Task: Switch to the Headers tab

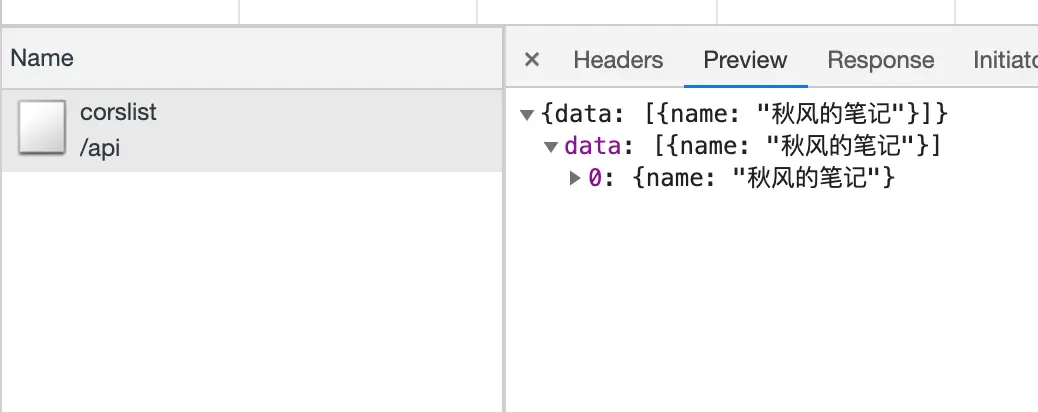Action: tap(618, 60)
